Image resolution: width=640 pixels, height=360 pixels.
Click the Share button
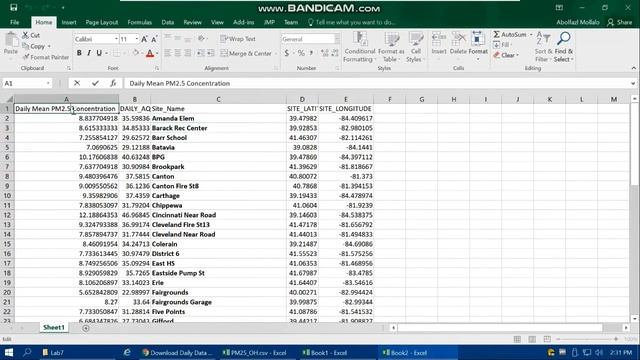(620, 22)
